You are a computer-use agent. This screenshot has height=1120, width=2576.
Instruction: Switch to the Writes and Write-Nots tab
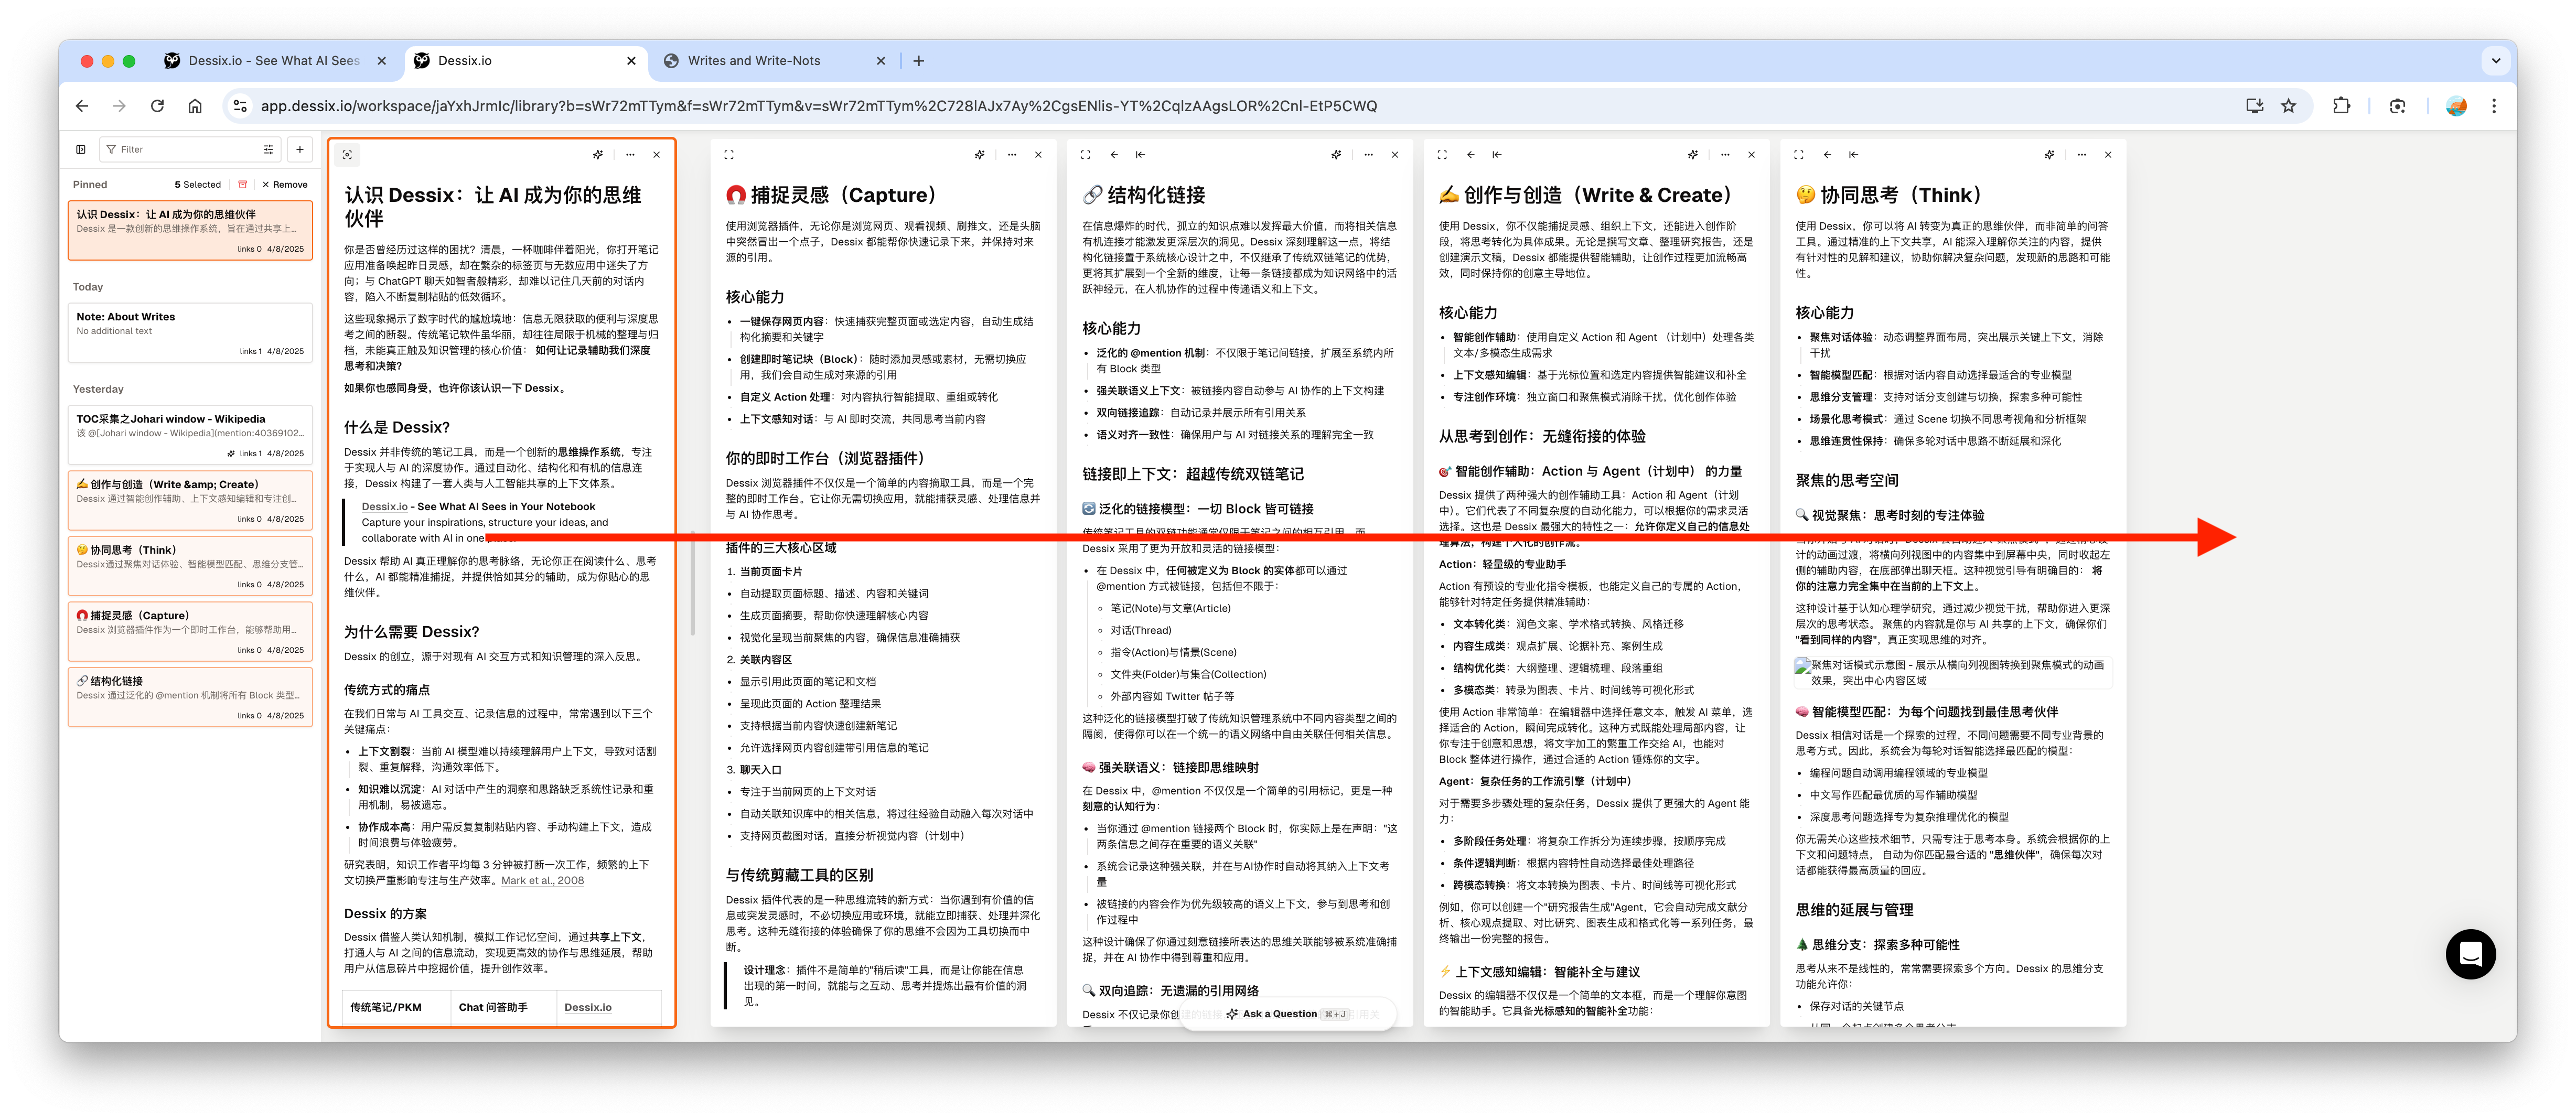(x=755, y=60)
